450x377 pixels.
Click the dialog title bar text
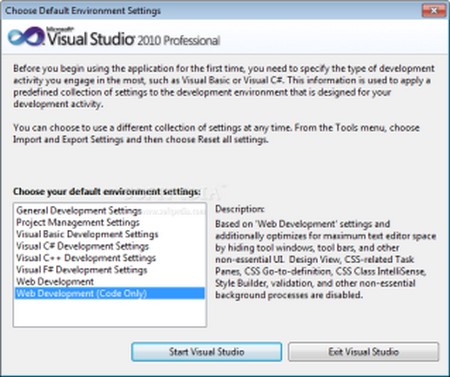point(83,11)
